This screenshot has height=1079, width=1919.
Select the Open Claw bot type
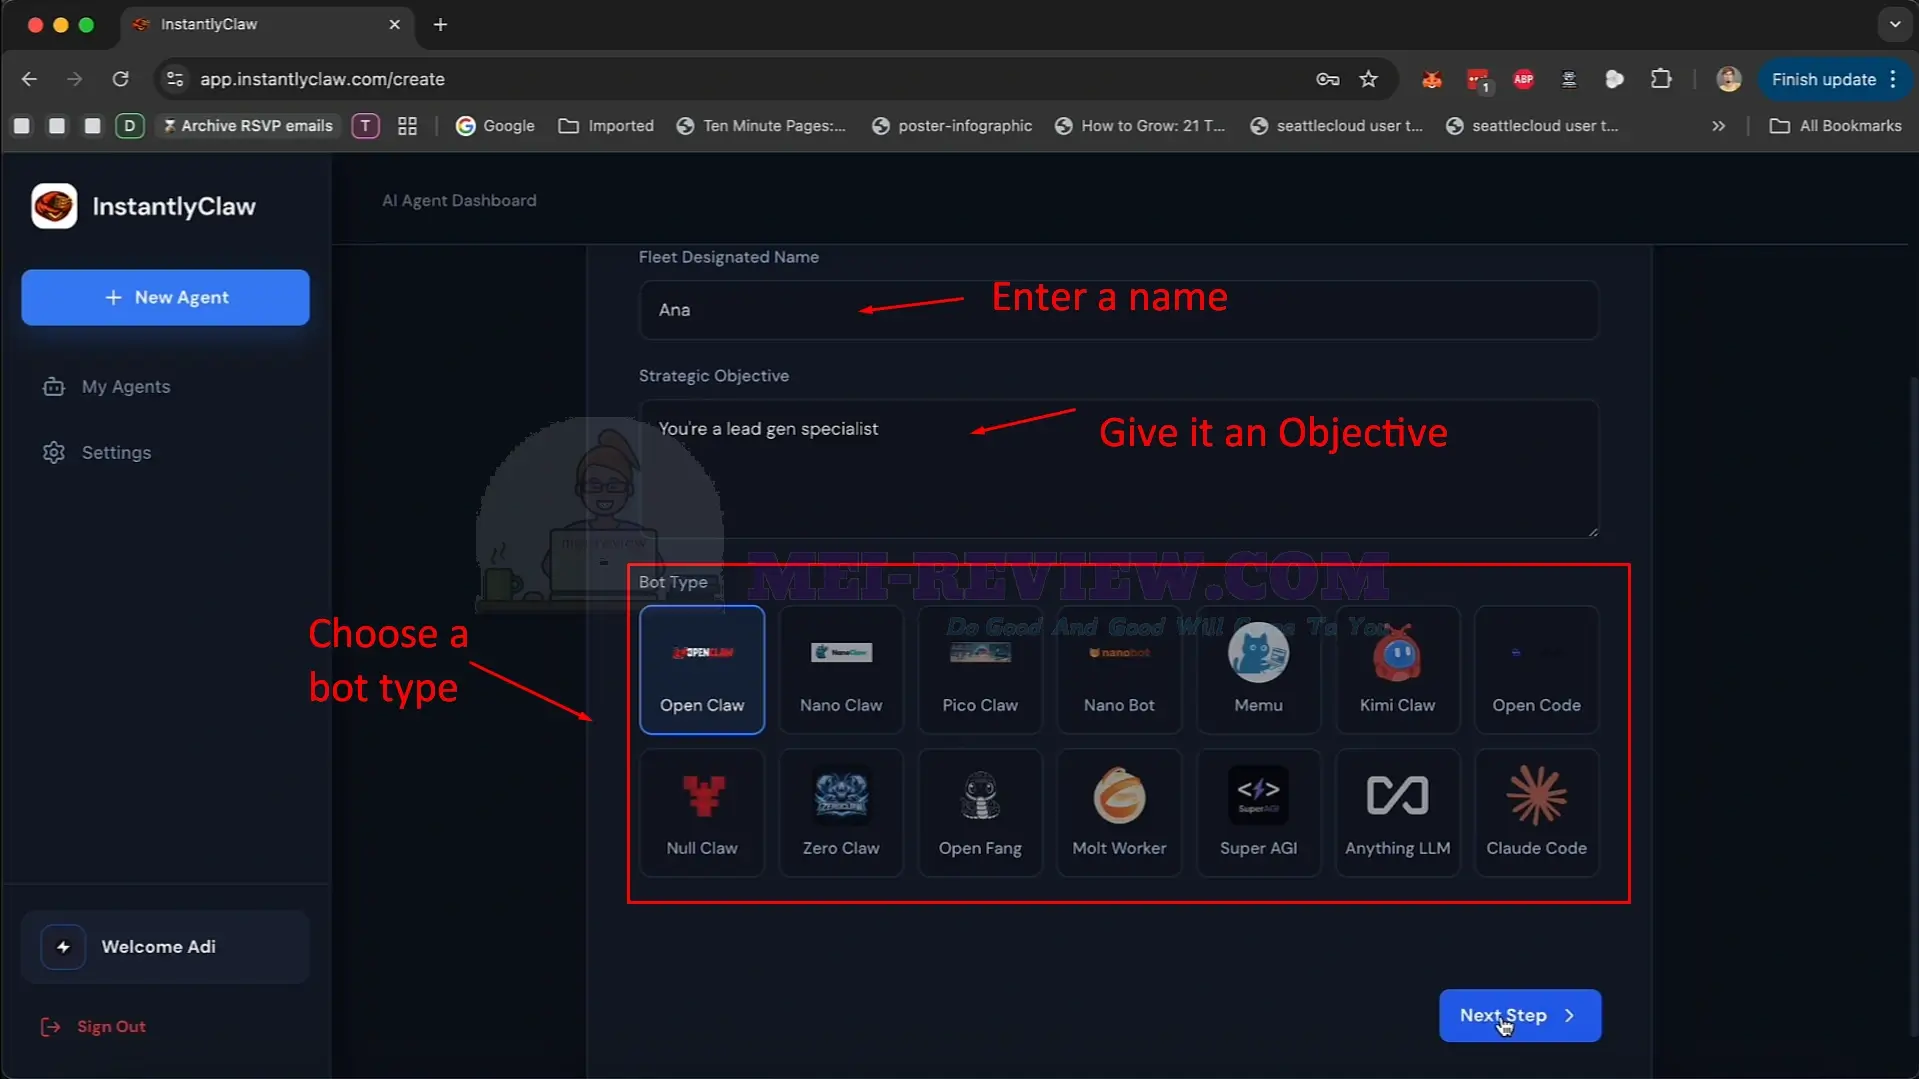702,669
